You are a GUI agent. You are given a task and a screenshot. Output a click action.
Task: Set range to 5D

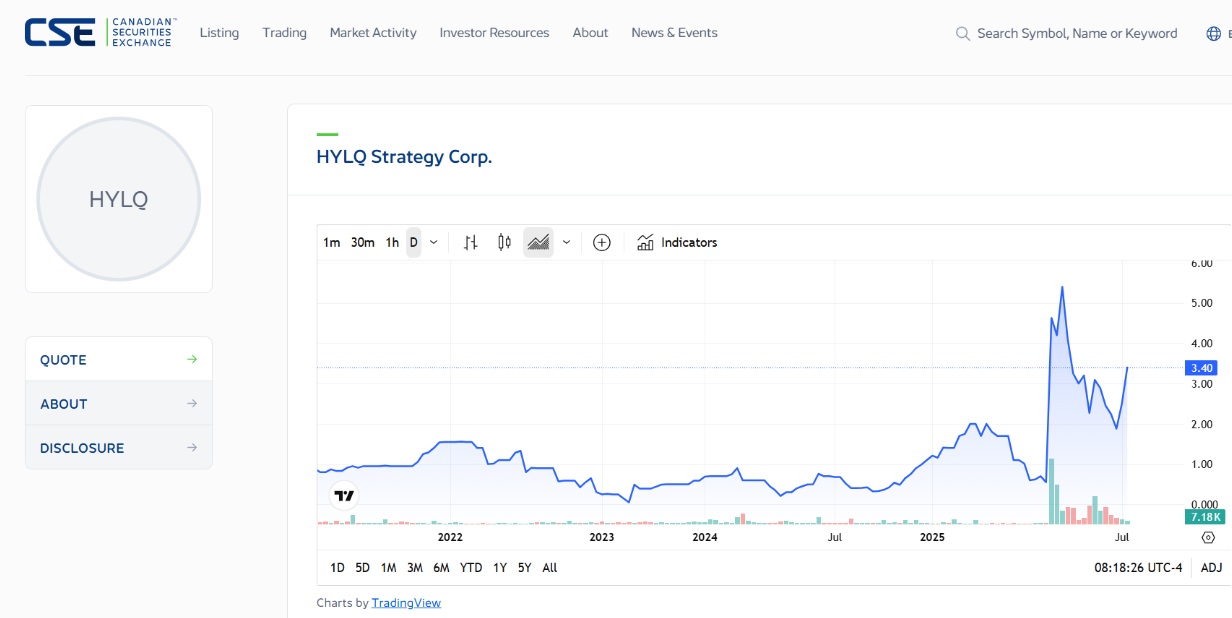[x=362, y=567]
